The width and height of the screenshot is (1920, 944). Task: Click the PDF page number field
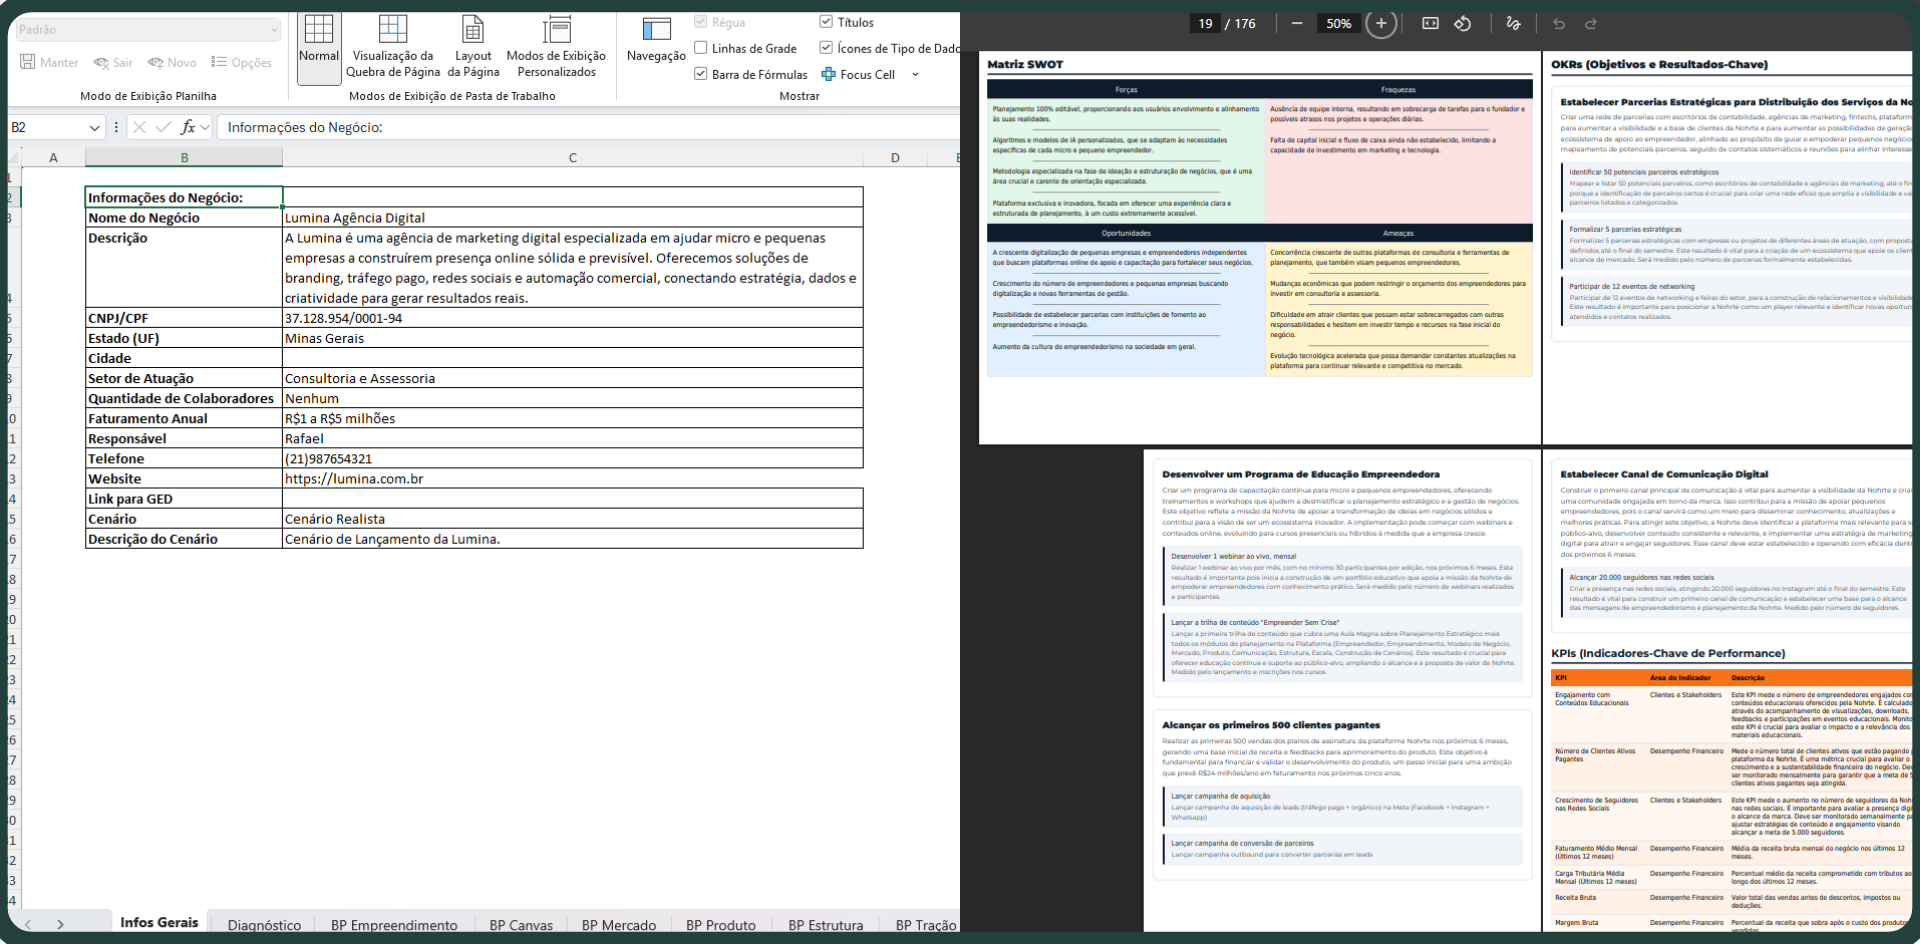[1205, 23]
